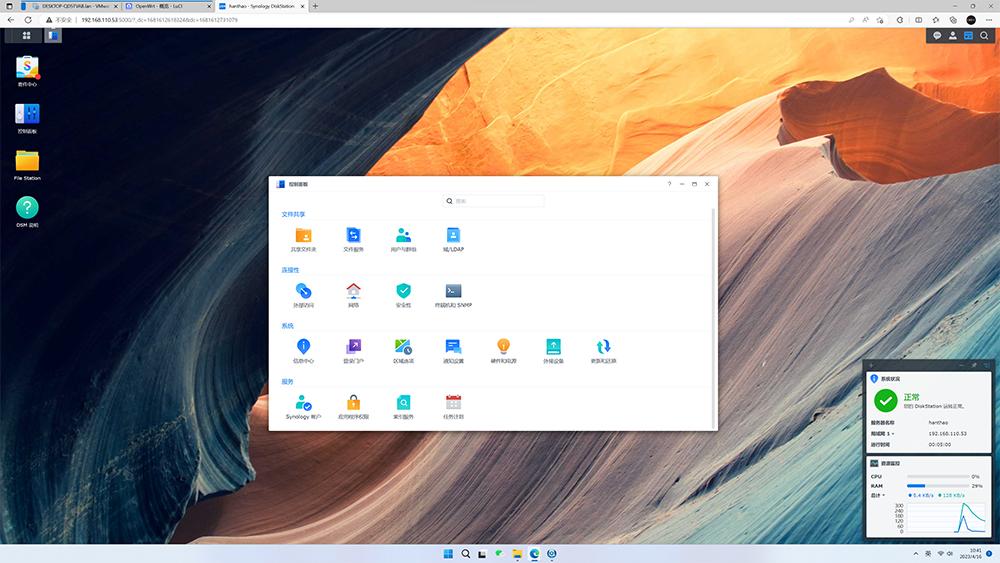Open External Access (外部访问) settings

(303, 292)
